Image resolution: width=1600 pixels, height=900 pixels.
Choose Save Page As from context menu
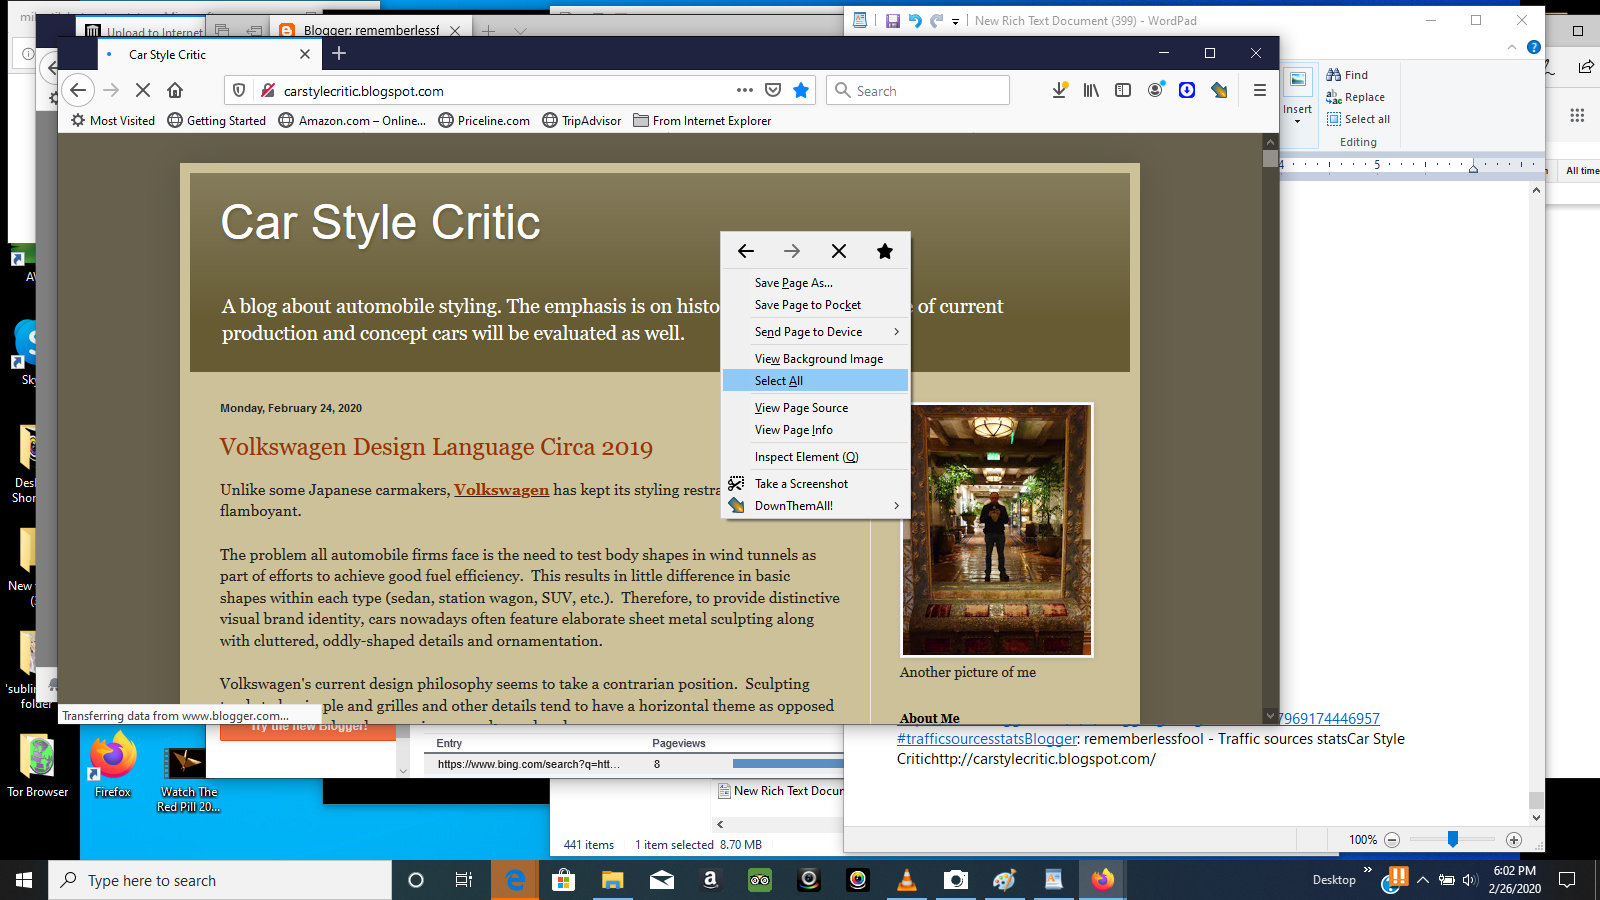click(815, 283)
